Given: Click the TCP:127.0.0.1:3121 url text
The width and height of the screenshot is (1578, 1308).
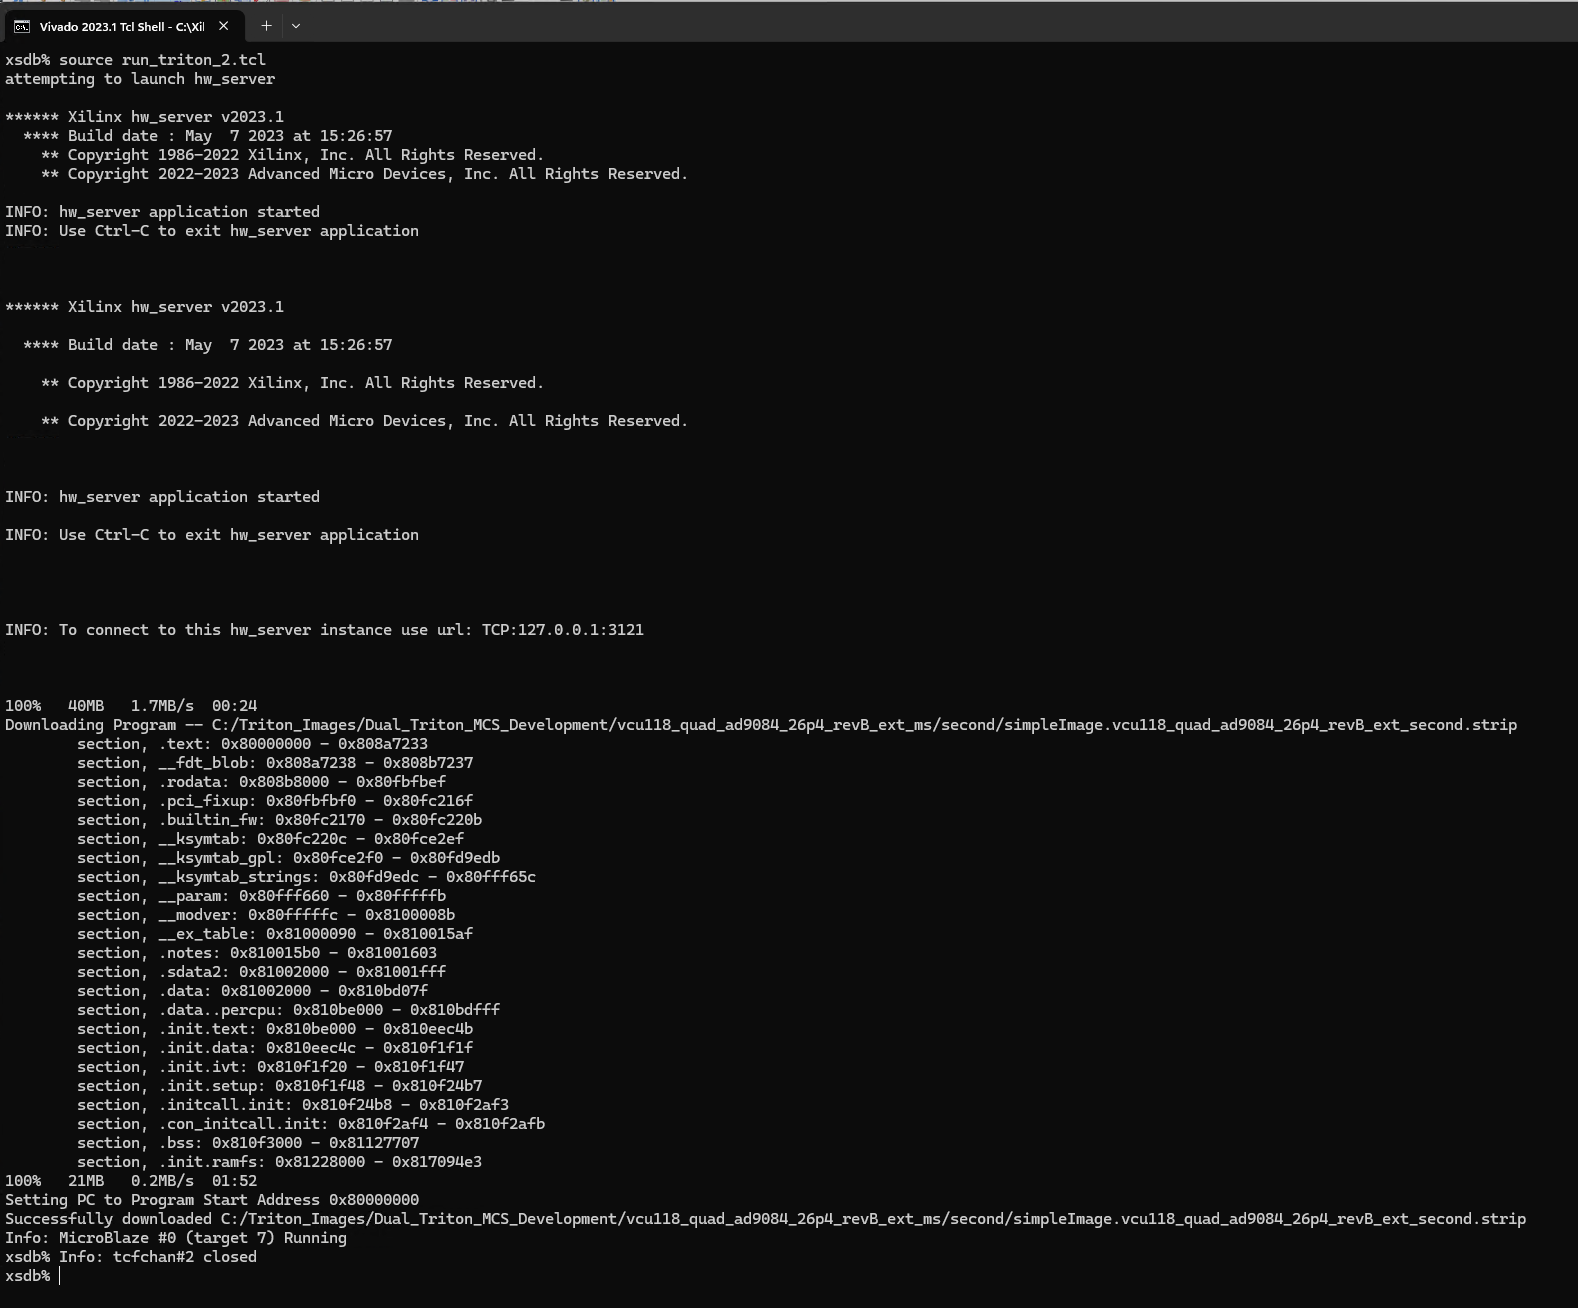Looking at the screenshot, I should click(562, 630).
